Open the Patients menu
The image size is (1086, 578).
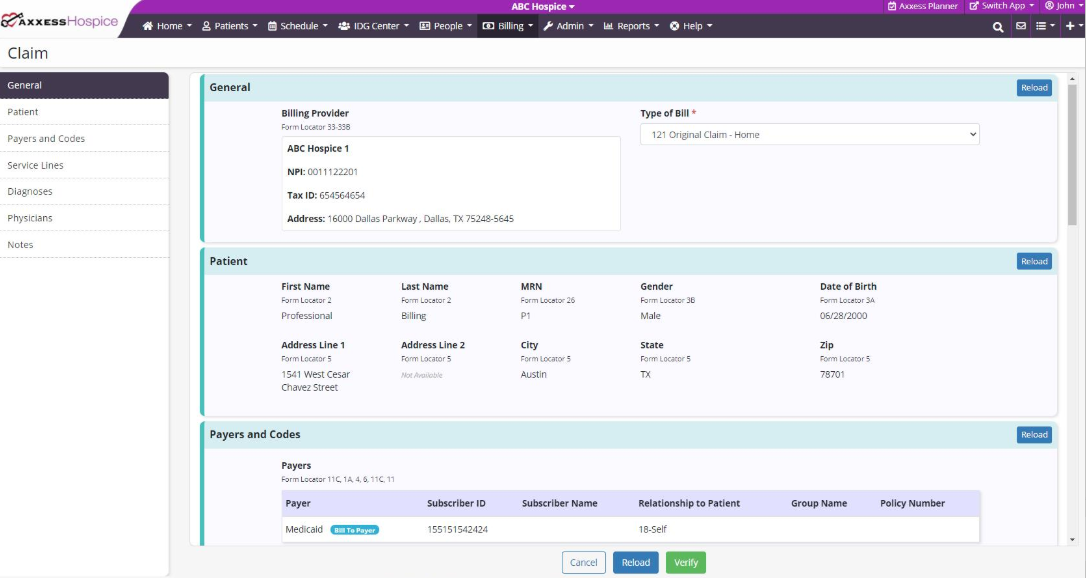coord(230,26)
